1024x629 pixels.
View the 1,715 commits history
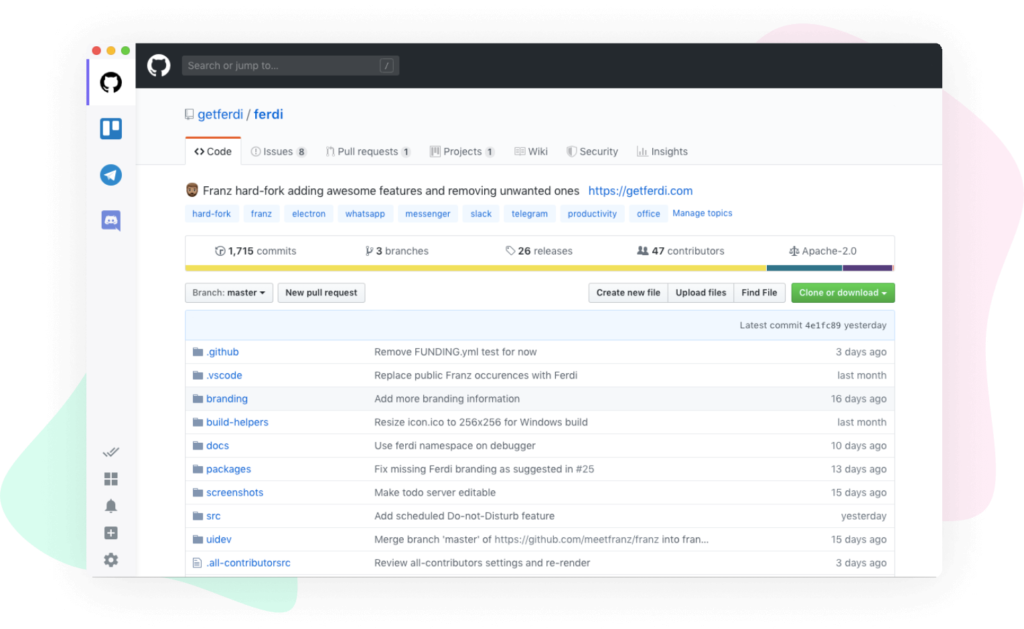[255, 251]
